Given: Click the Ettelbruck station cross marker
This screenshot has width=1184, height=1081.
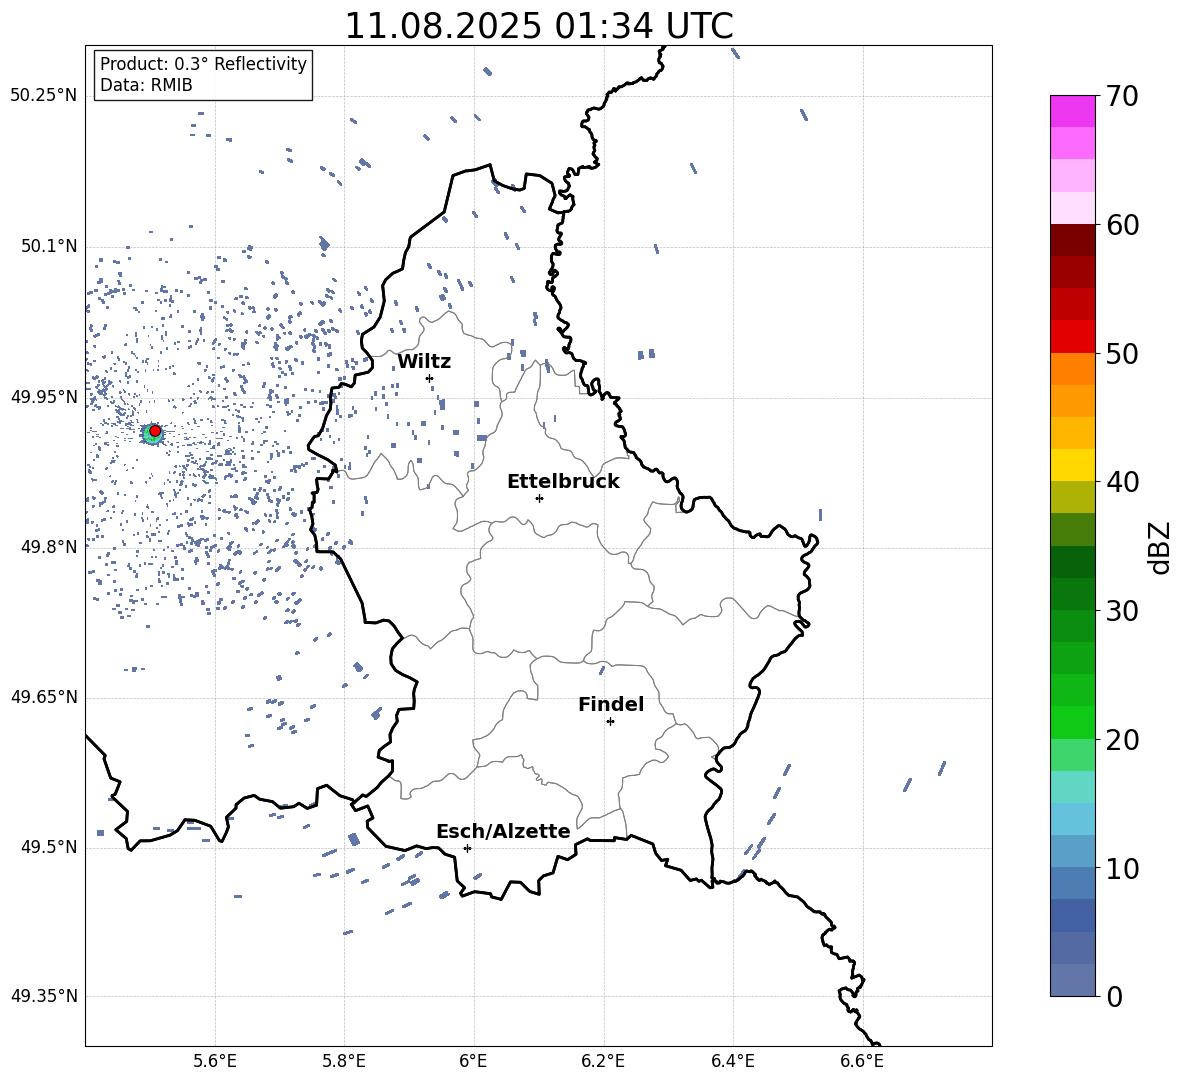Looking at the screenshot, I should coord(539,498).
